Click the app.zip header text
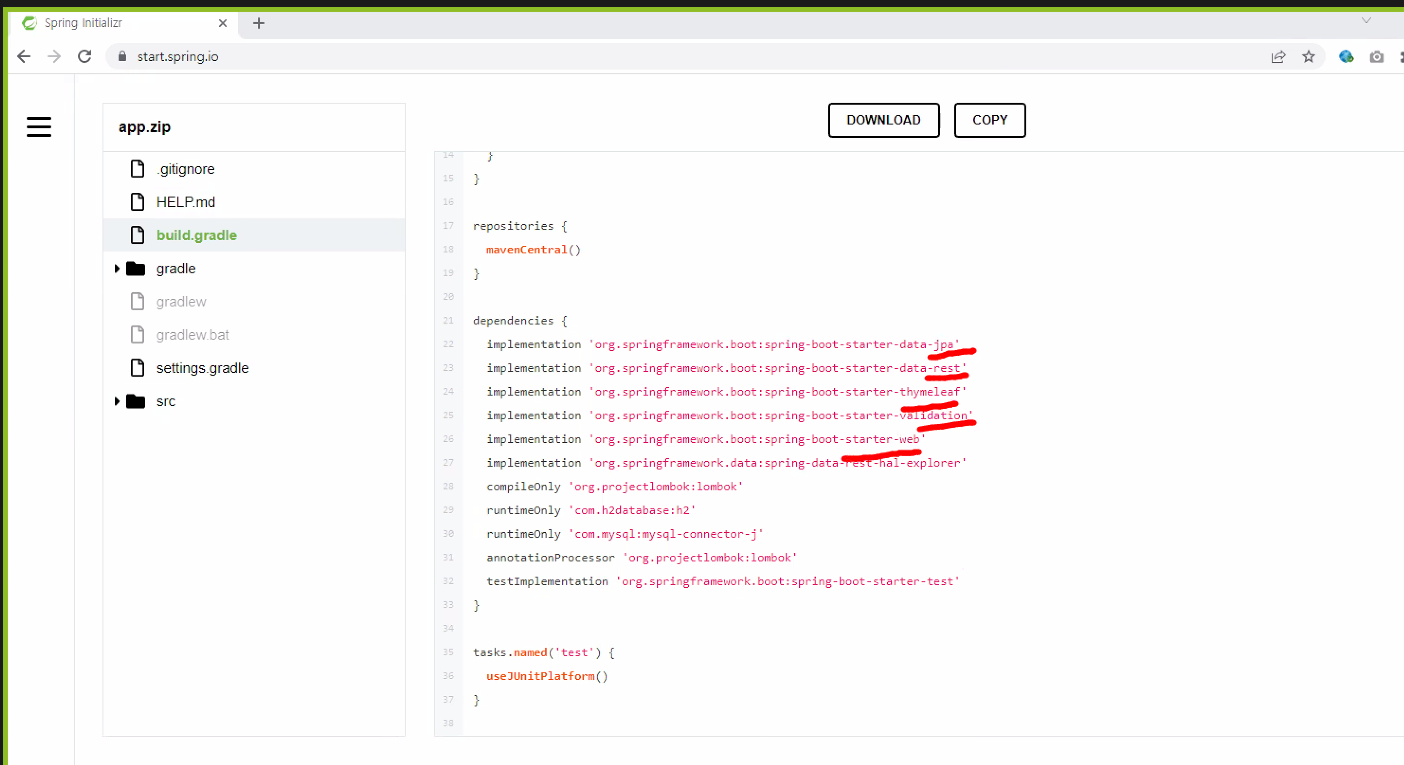Image resolution: width=1404 pixels, height=765 pixels. click(145, 127)
